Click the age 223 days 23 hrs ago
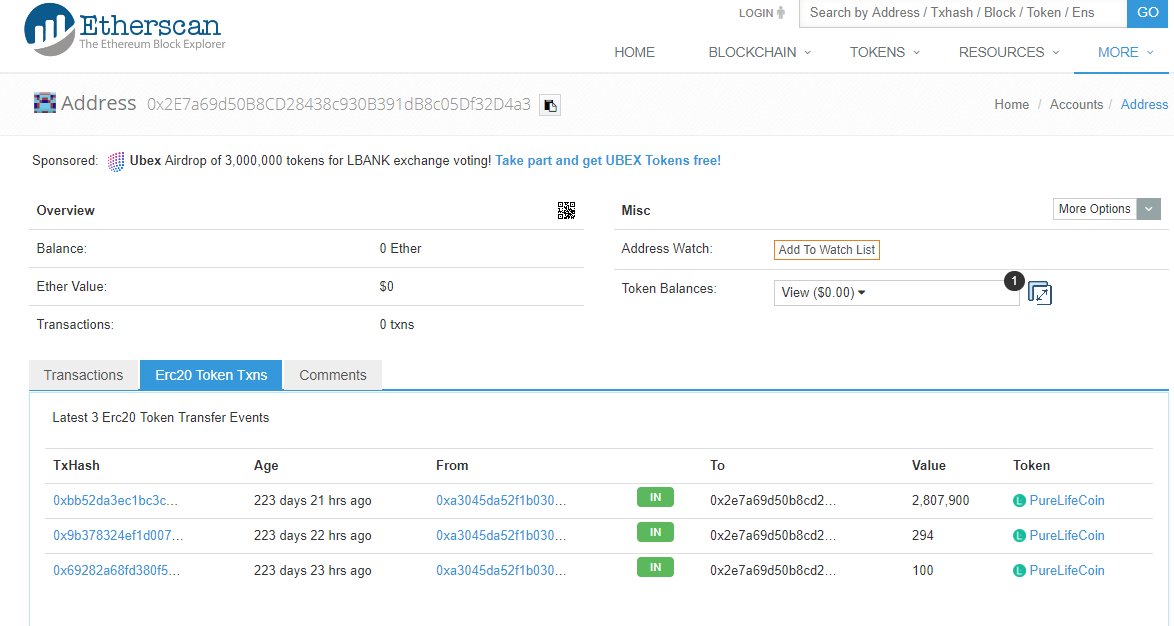The image size is (1174, 626). [312, 571]
